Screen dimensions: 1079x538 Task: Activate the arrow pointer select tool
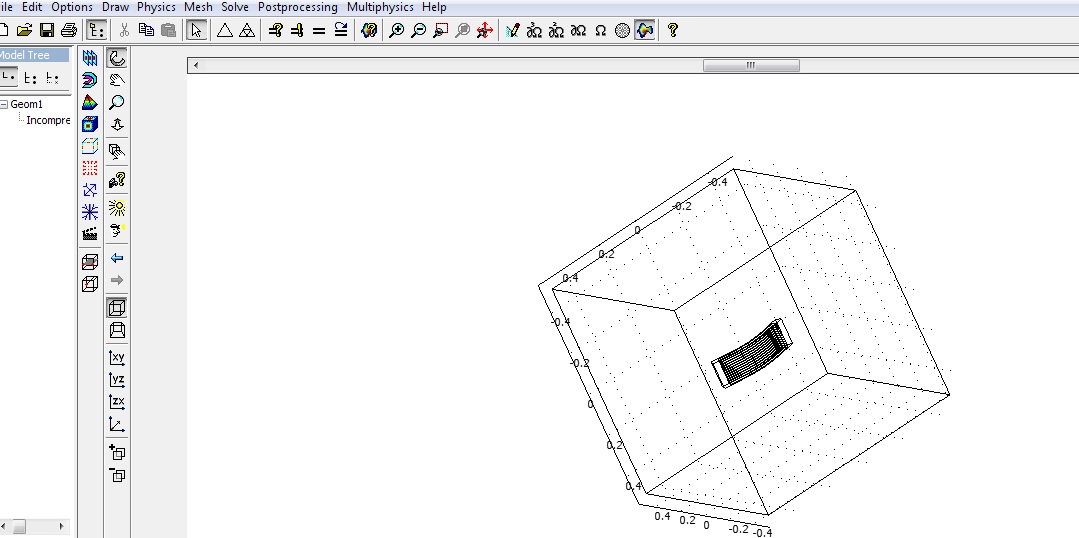(196, 30)
